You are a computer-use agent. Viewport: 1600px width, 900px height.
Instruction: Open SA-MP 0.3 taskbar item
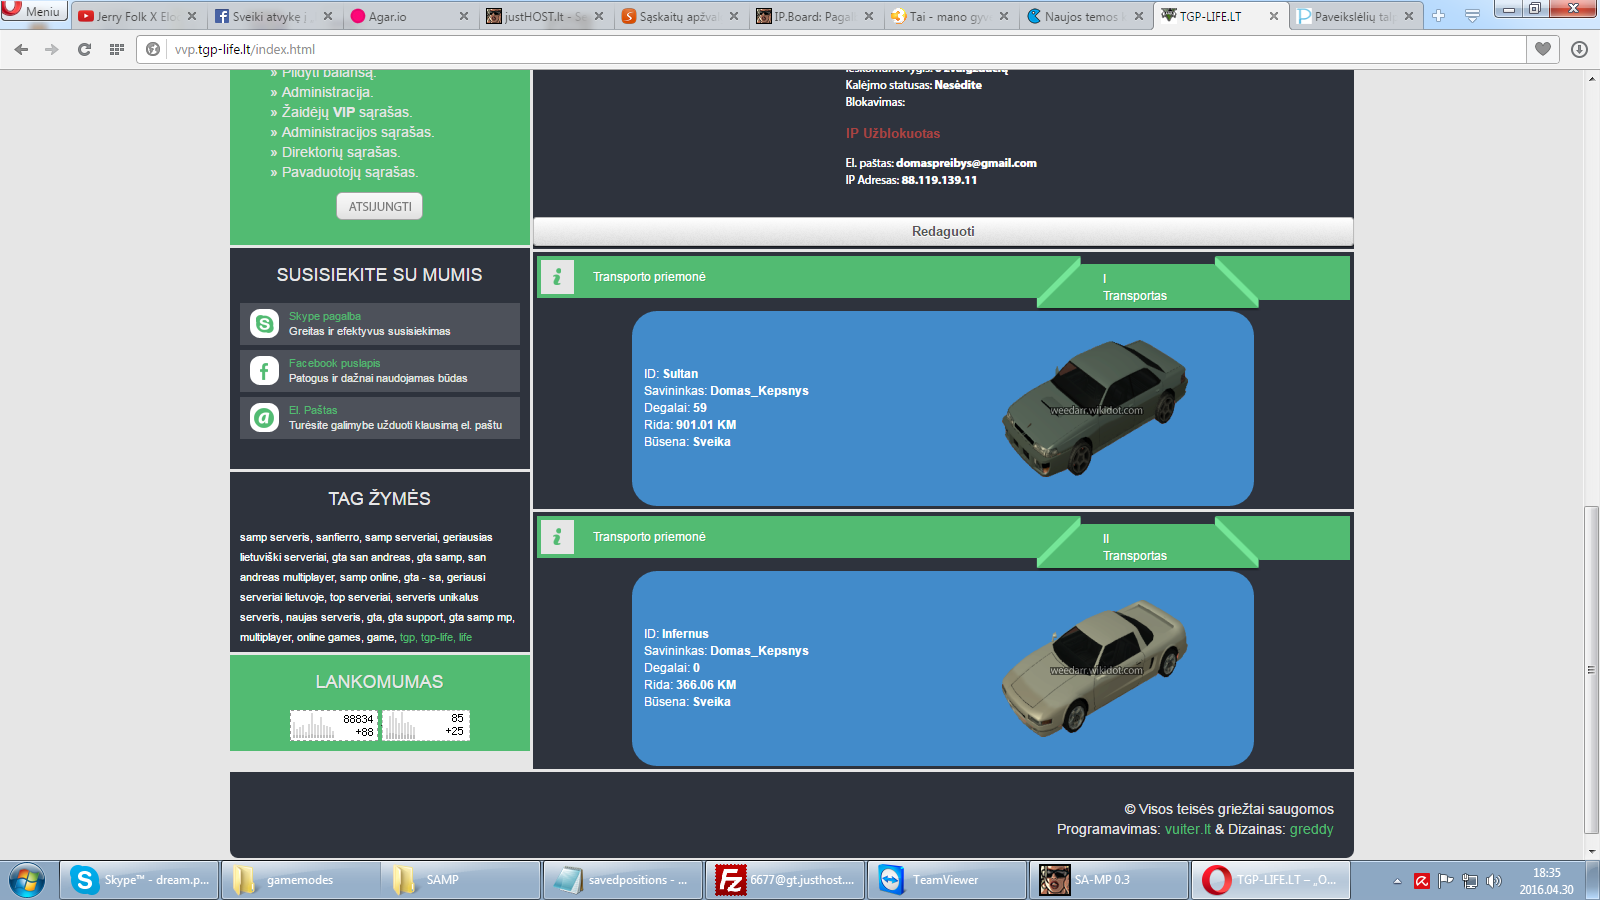[x=1109, y=880]
